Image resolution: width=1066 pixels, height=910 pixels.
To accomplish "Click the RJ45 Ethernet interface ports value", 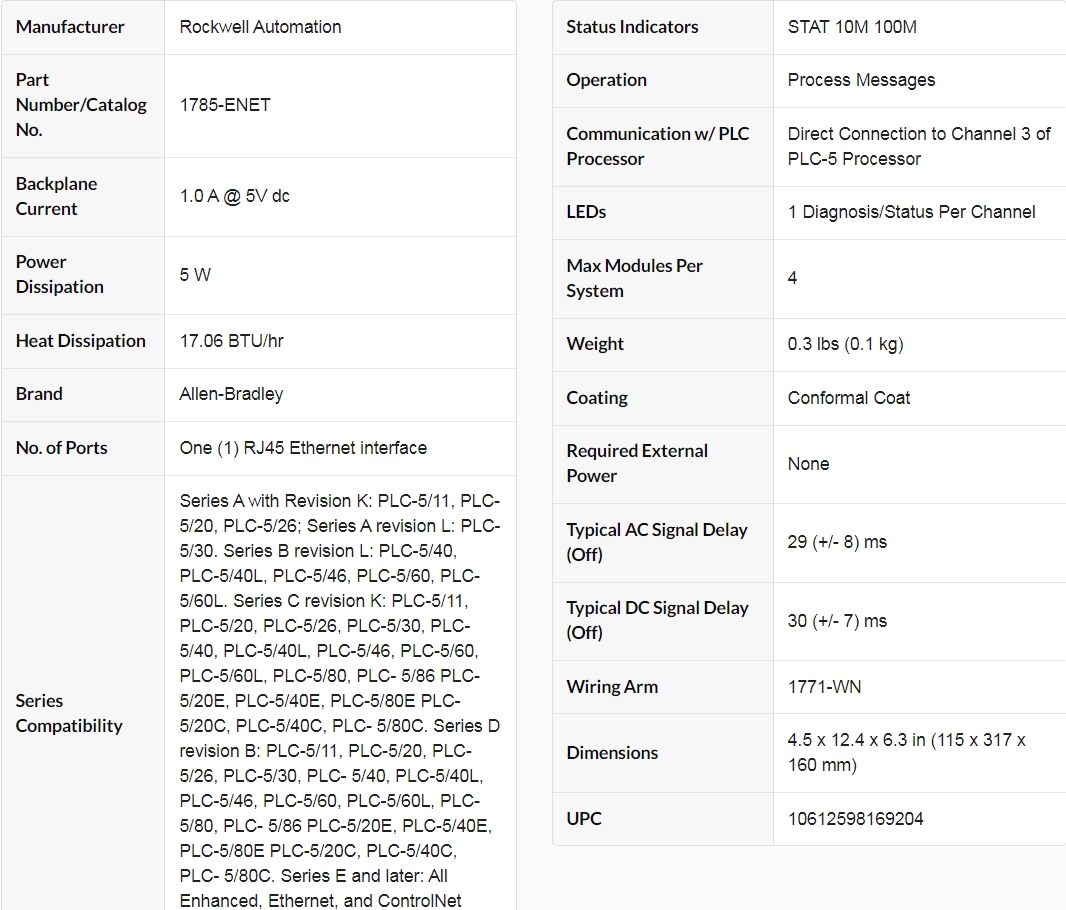I will click(303, 448).
